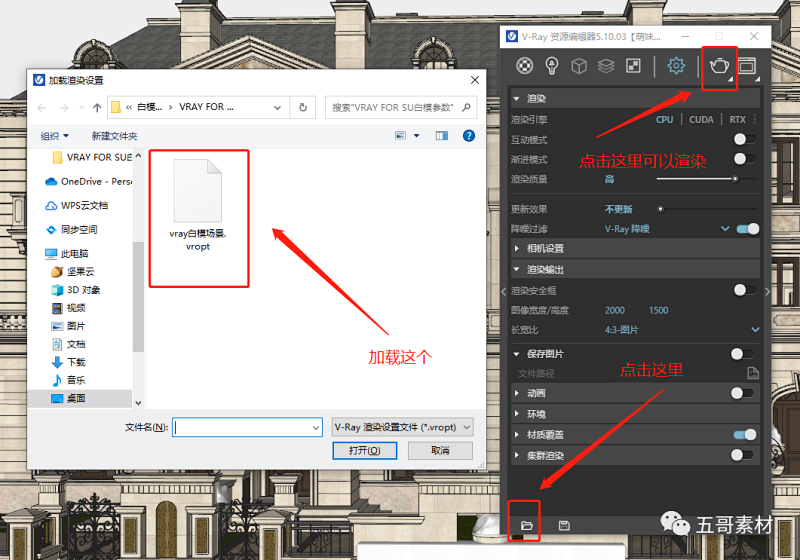
Task: Toggle 保存图片 switch
Action: (742, 354)
